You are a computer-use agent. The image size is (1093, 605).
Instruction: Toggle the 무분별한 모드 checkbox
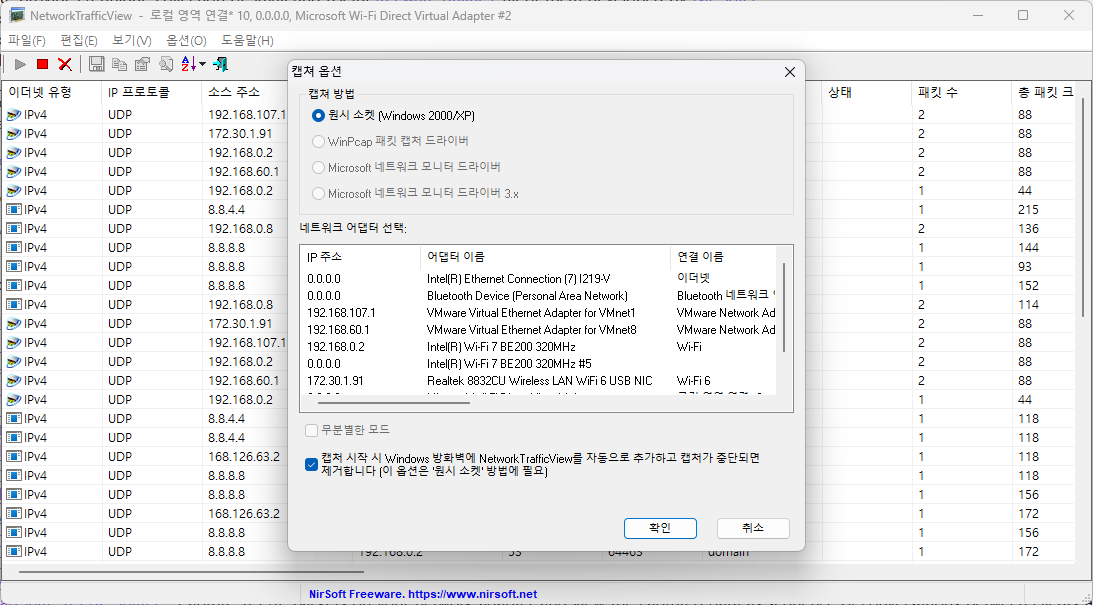click(312, 429)
